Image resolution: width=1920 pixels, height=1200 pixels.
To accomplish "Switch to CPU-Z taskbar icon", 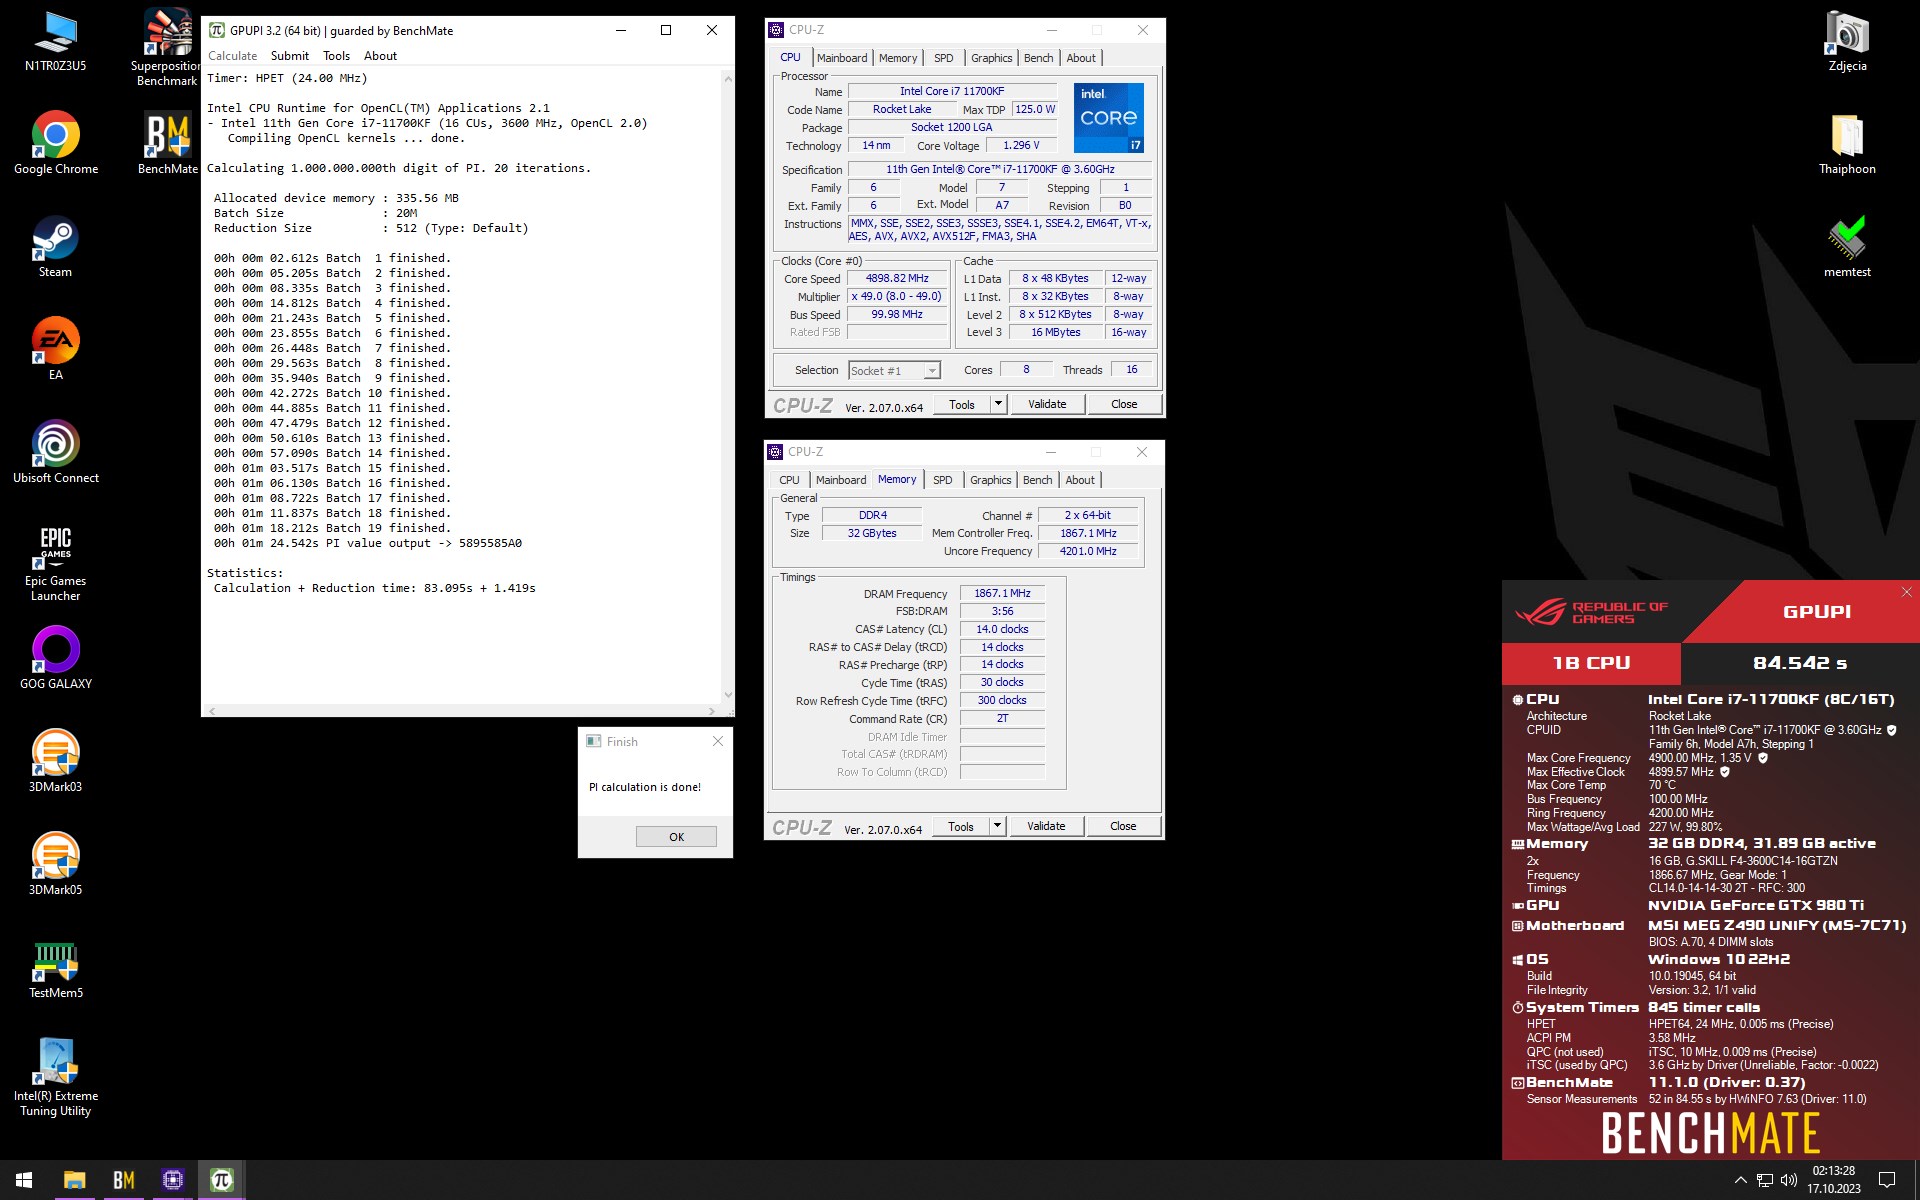I will [172, 1180].
